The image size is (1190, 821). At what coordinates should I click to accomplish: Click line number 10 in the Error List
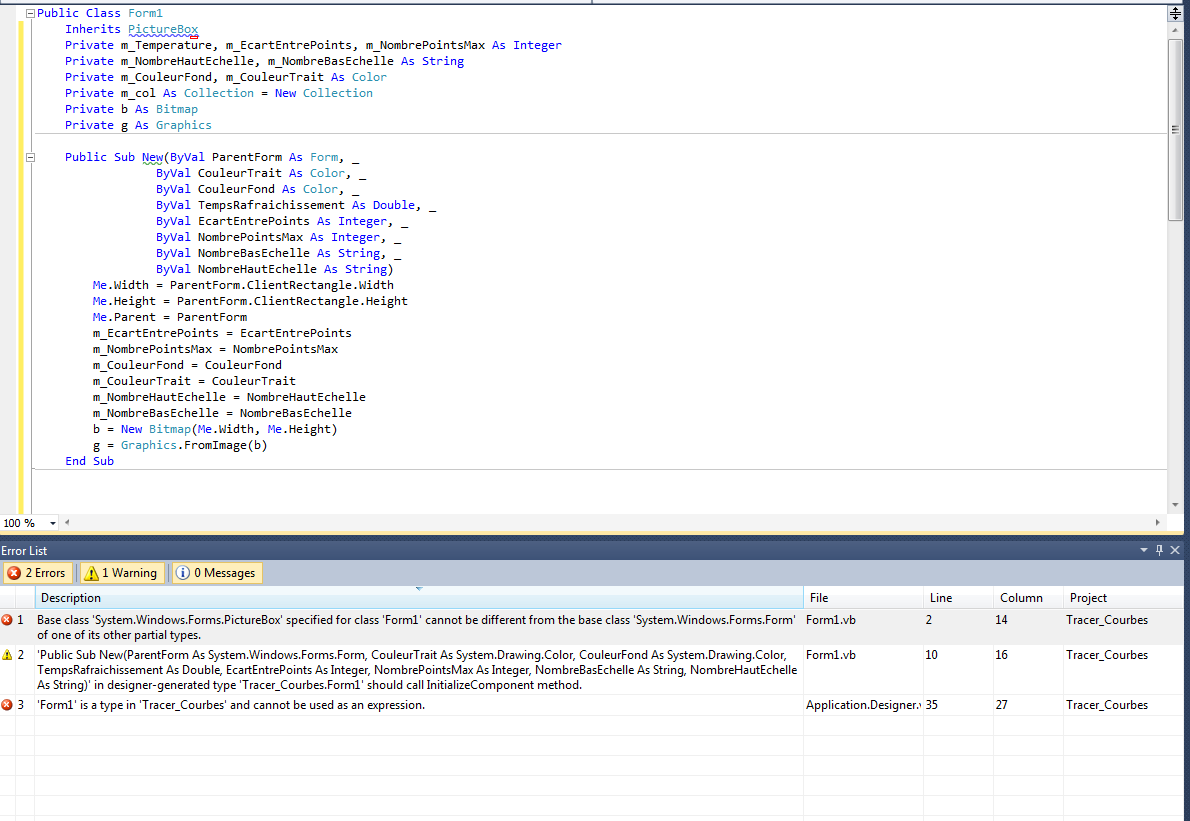[931, 655]
